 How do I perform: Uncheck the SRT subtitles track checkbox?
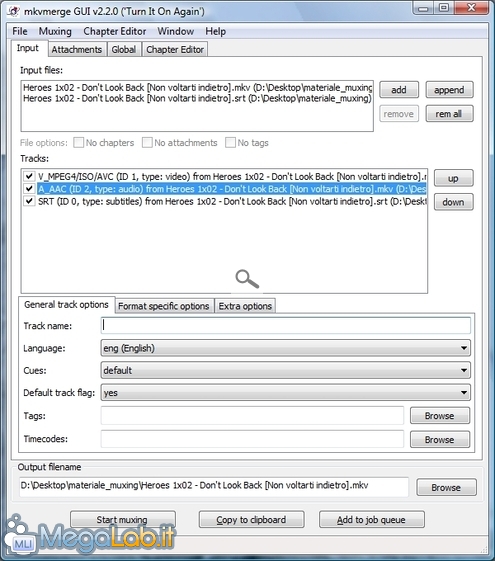tap(29, 201)
